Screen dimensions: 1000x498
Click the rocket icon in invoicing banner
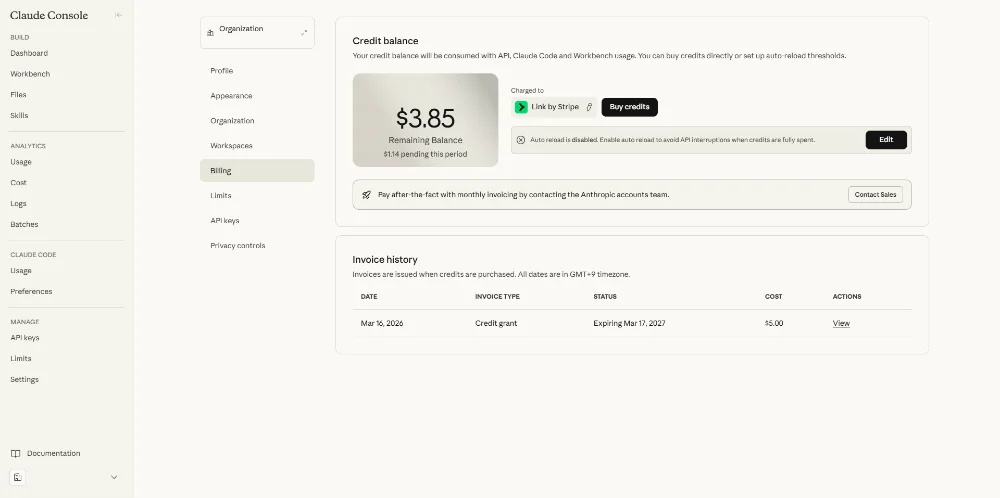(x=367, y=195)
